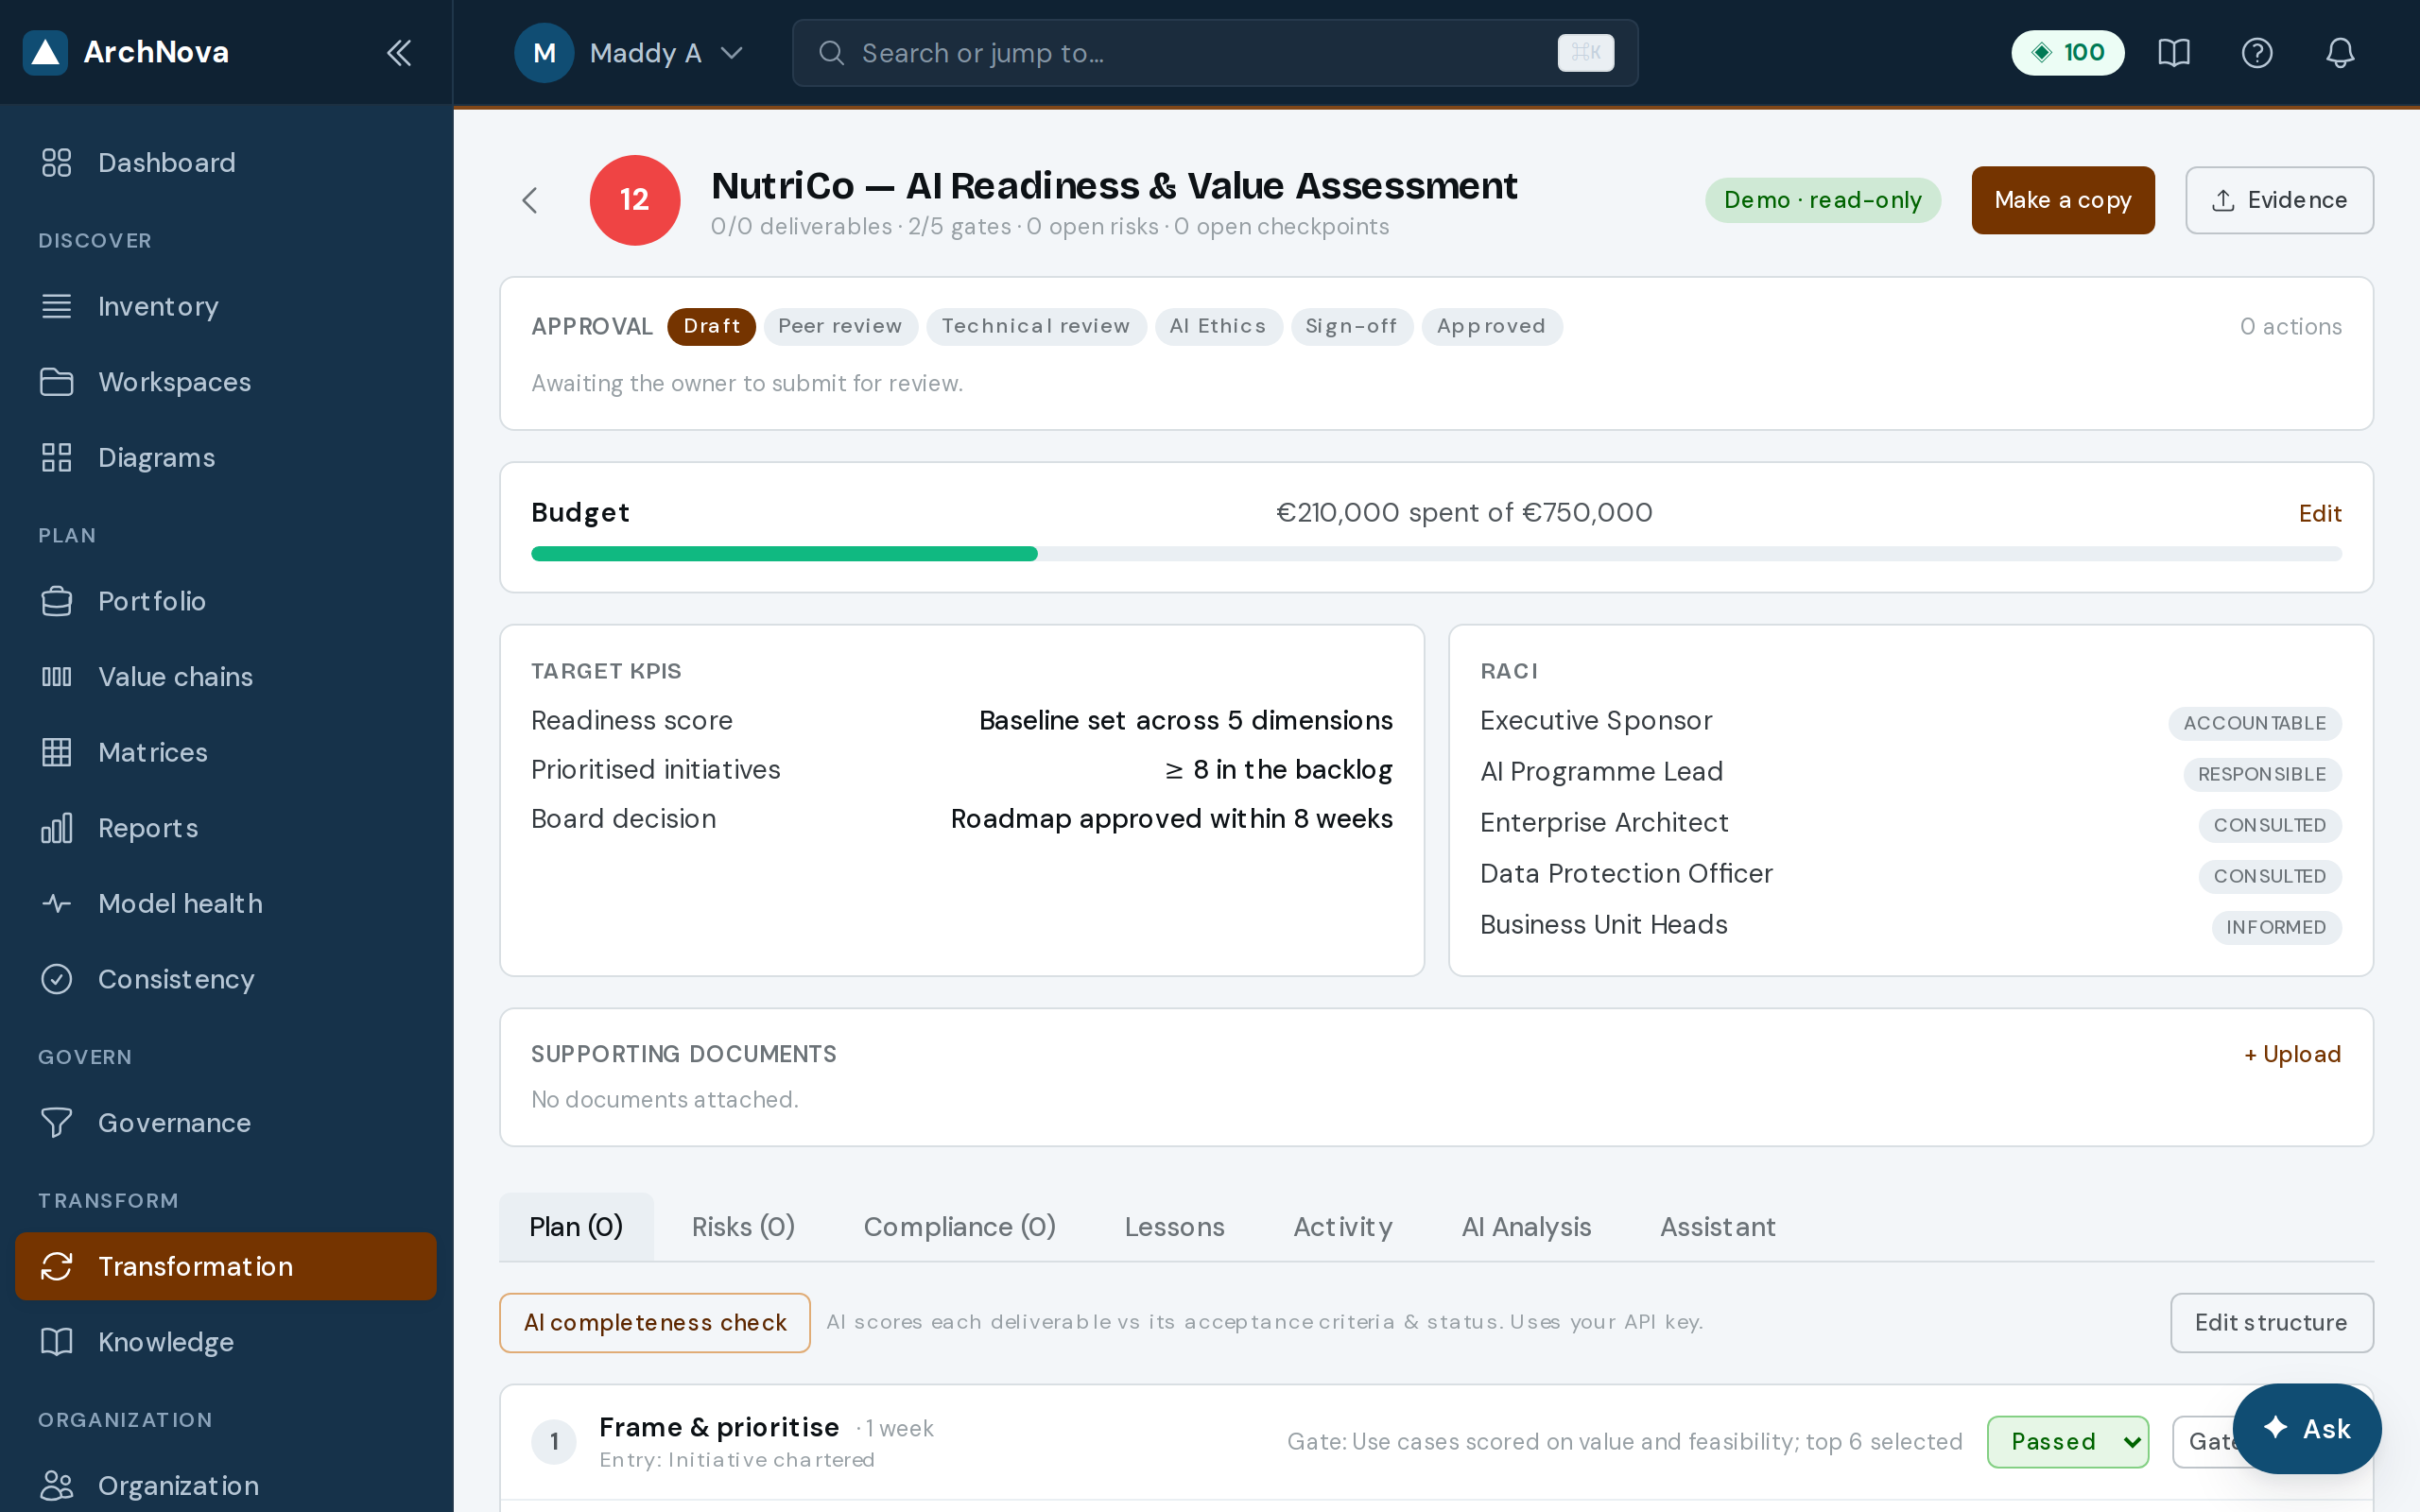Switch to the Plan (0) tab
The height and width of the screenshot is (1512, 2420).
[576, 1227]
